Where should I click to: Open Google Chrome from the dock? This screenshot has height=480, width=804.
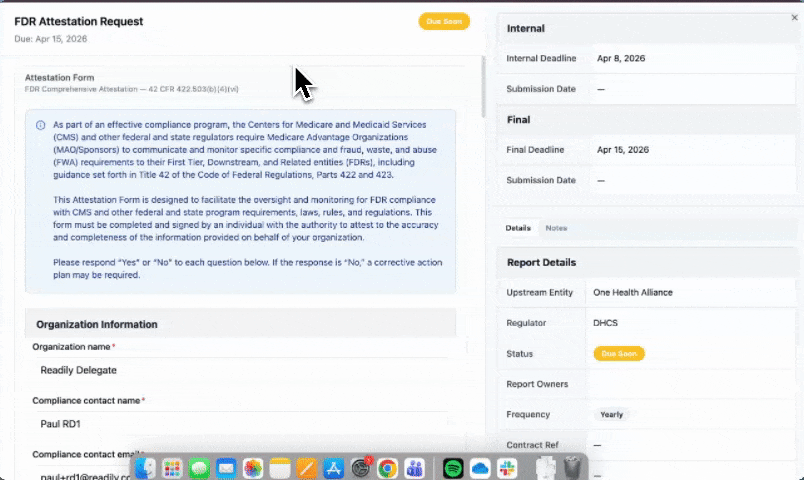tap(387, 468)
